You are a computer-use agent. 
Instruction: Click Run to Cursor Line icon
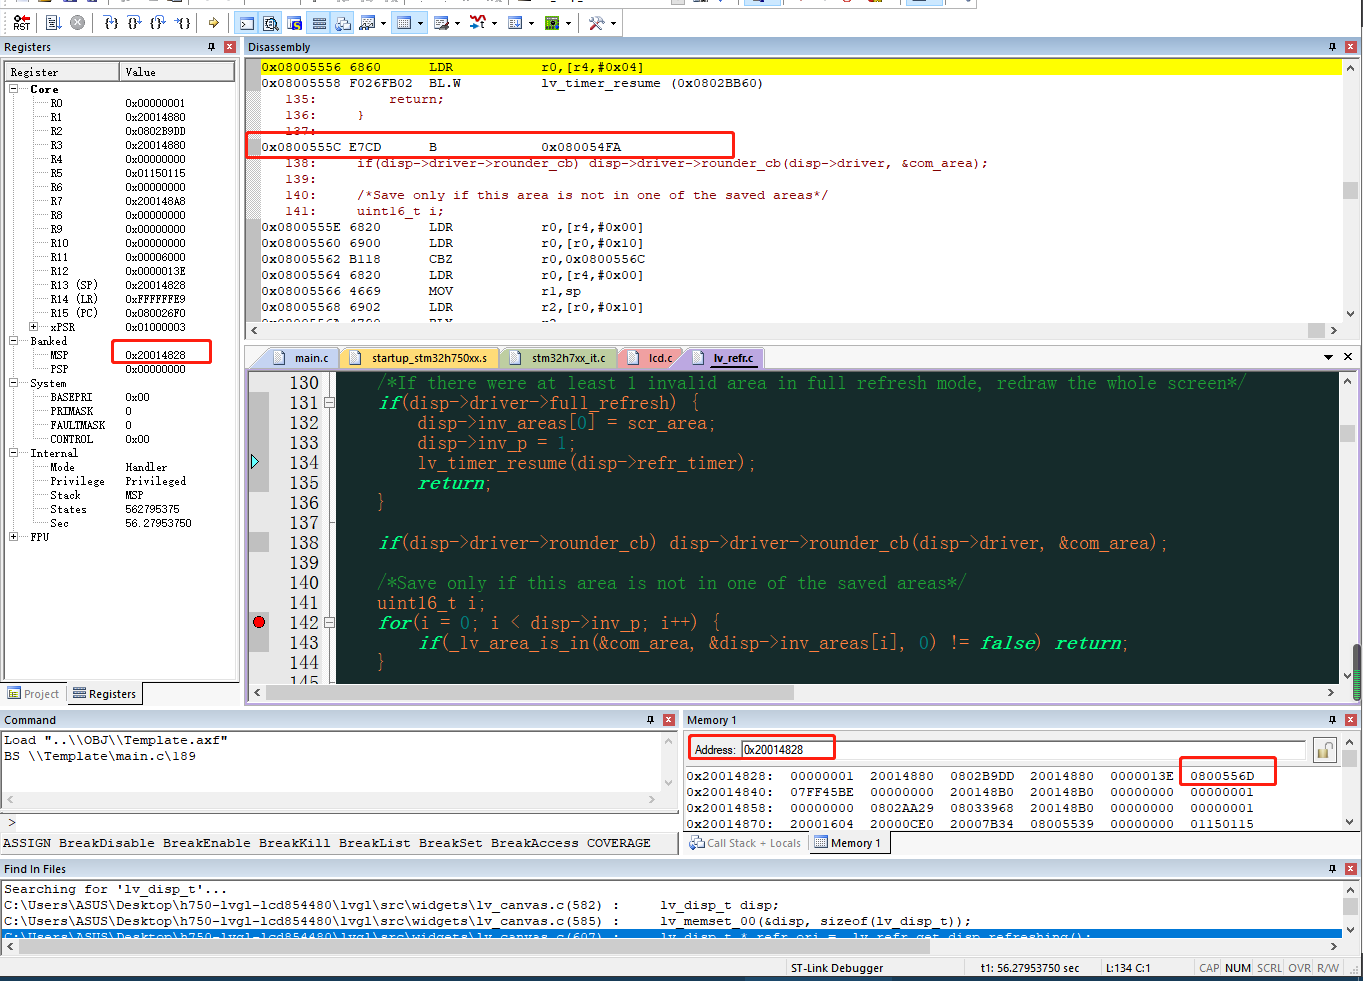point(182,22)
